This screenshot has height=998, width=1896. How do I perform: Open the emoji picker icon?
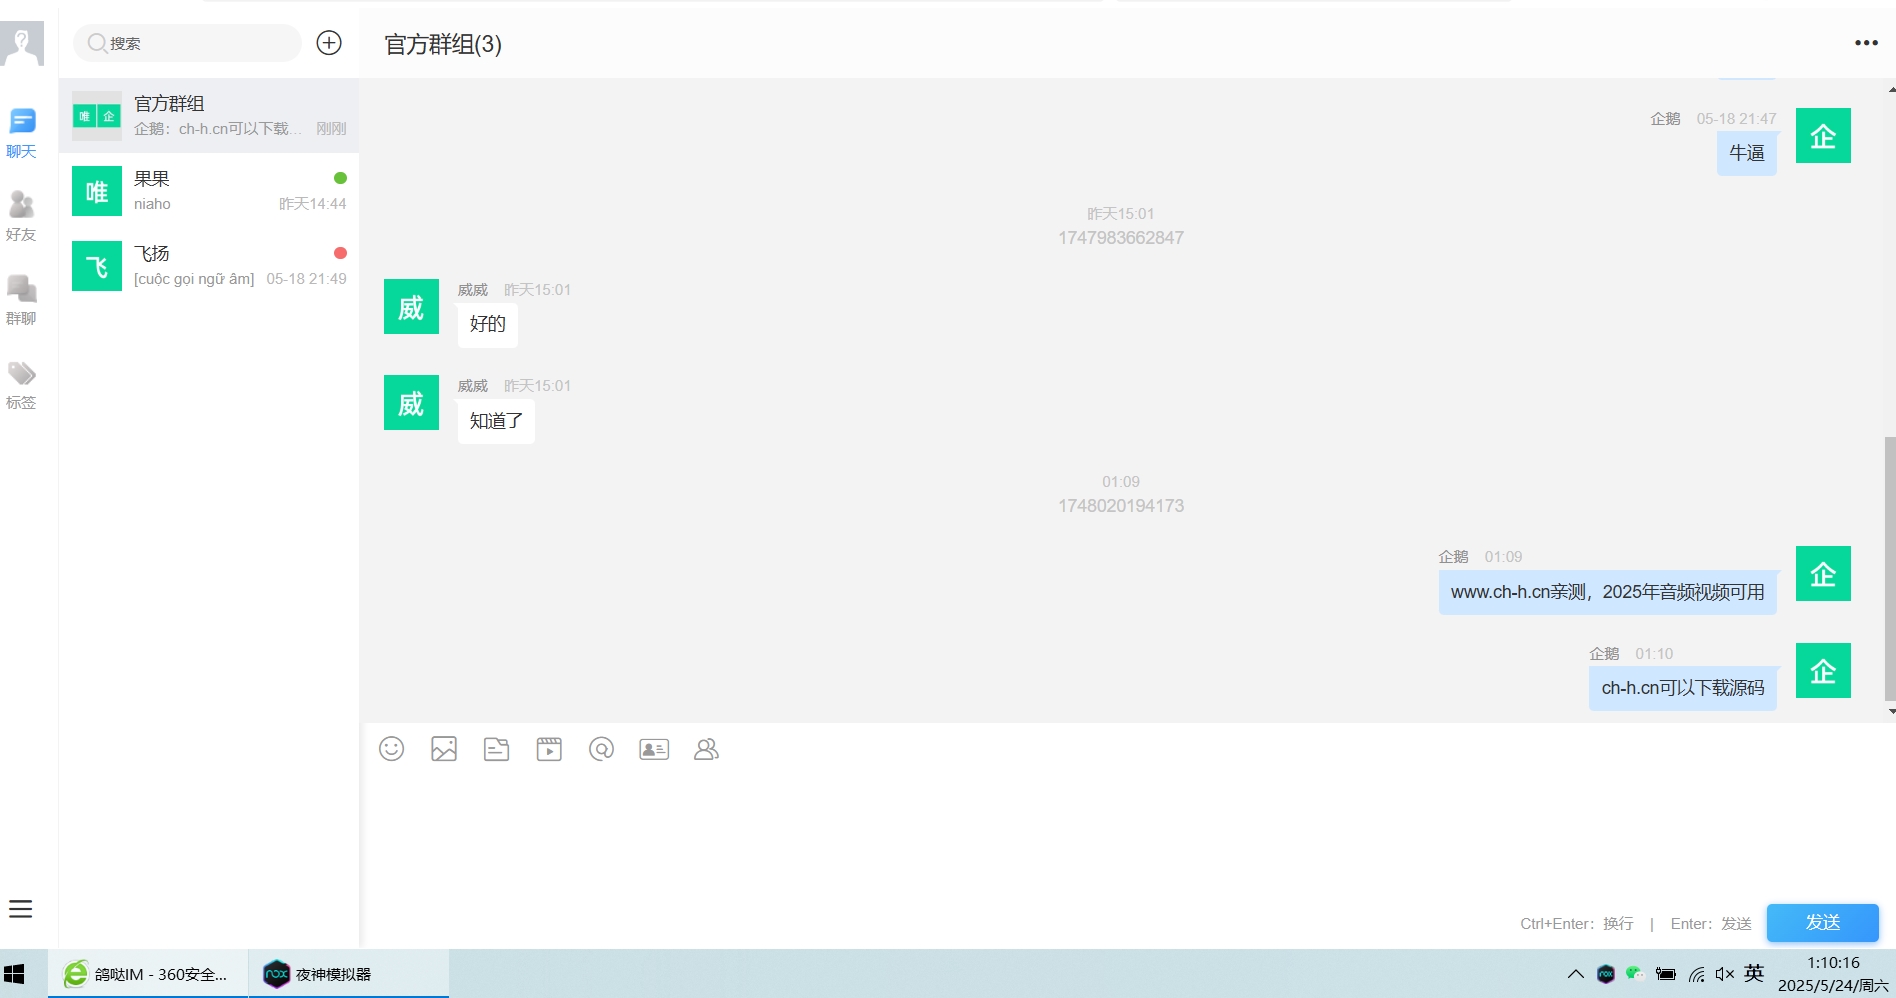click(392, 749)
